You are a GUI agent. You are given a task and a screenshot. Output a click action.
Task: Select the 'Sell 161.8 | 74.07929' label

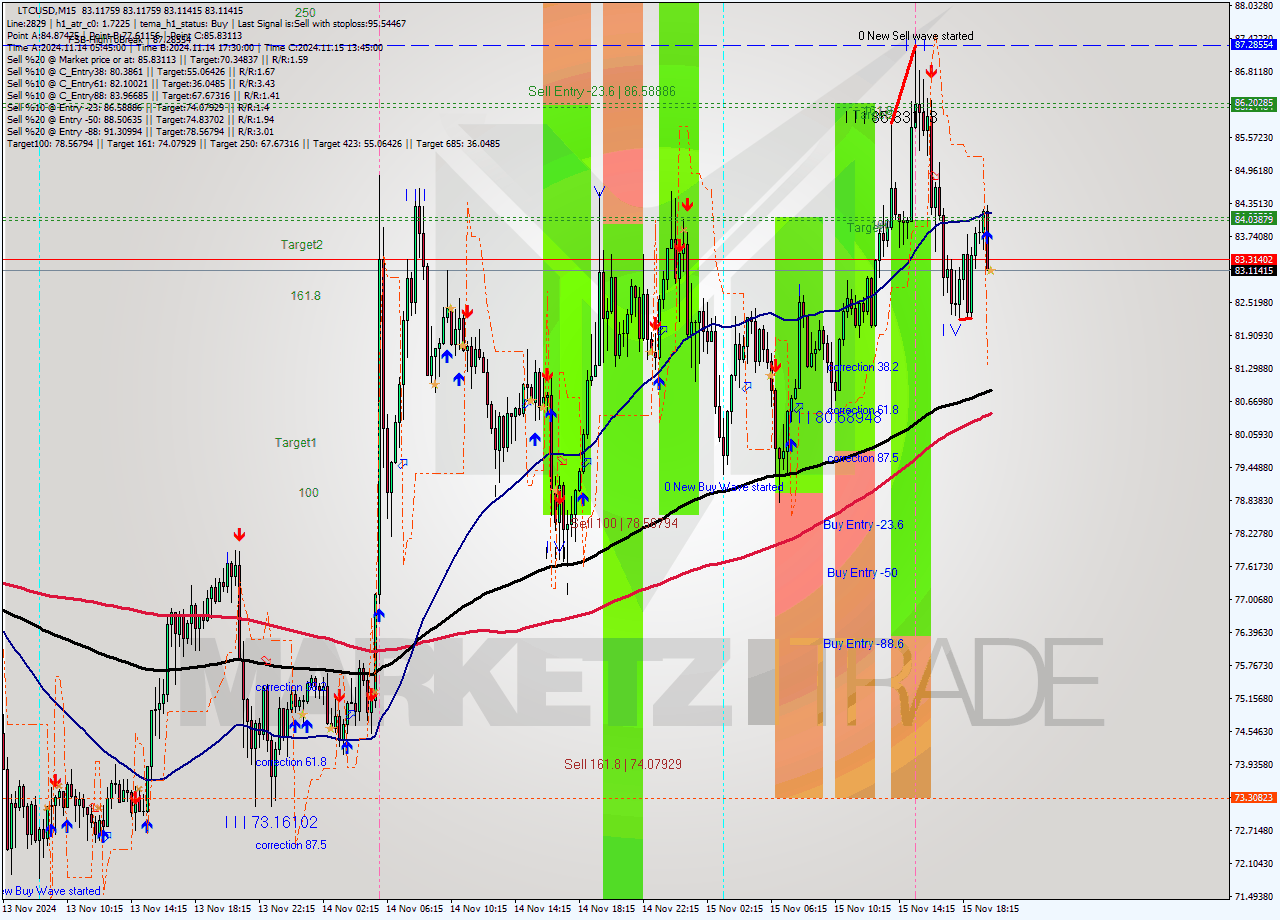point(623,764)
